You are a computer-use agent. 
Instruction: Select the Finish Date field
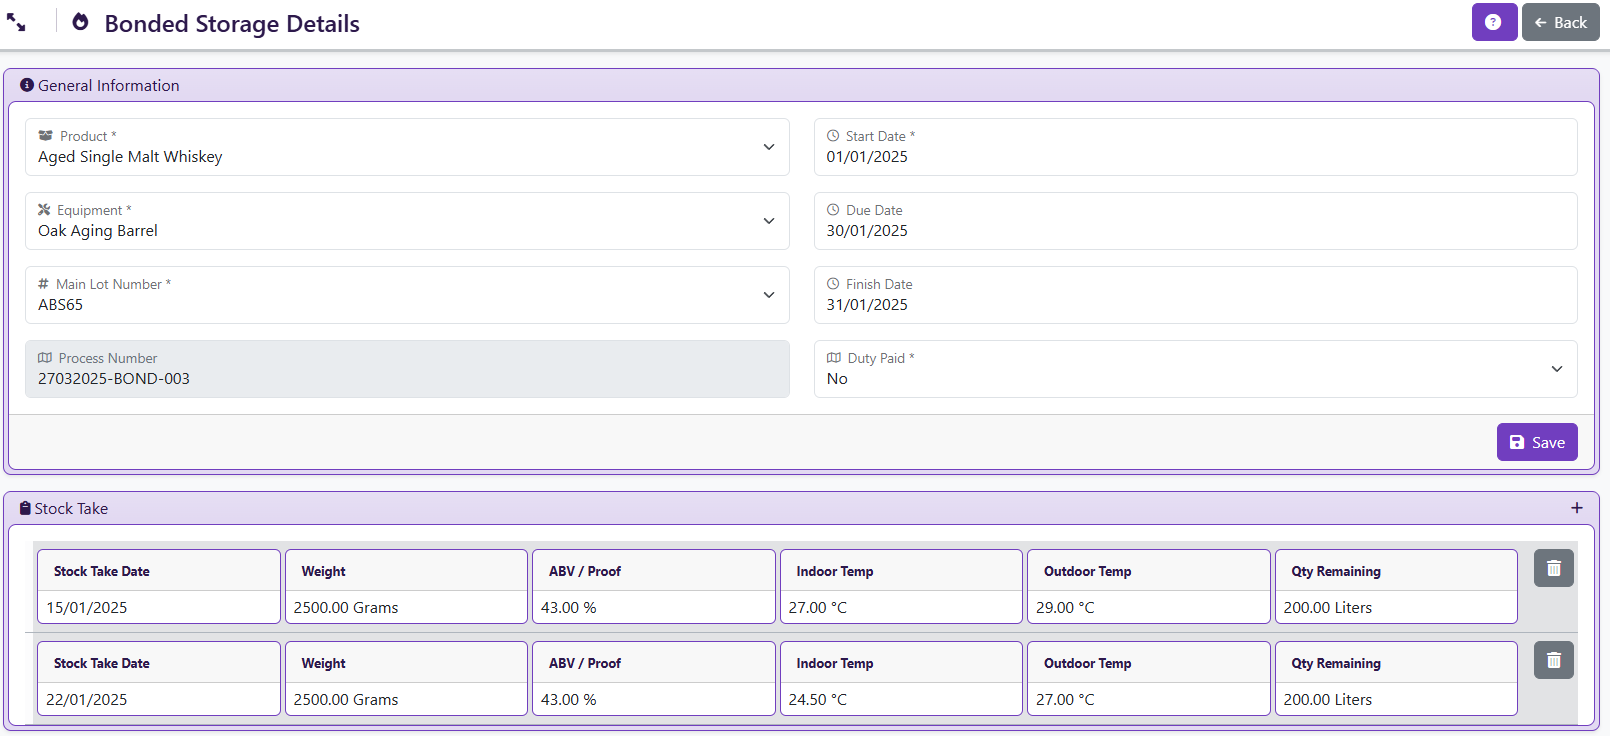tap(1195, 305)
